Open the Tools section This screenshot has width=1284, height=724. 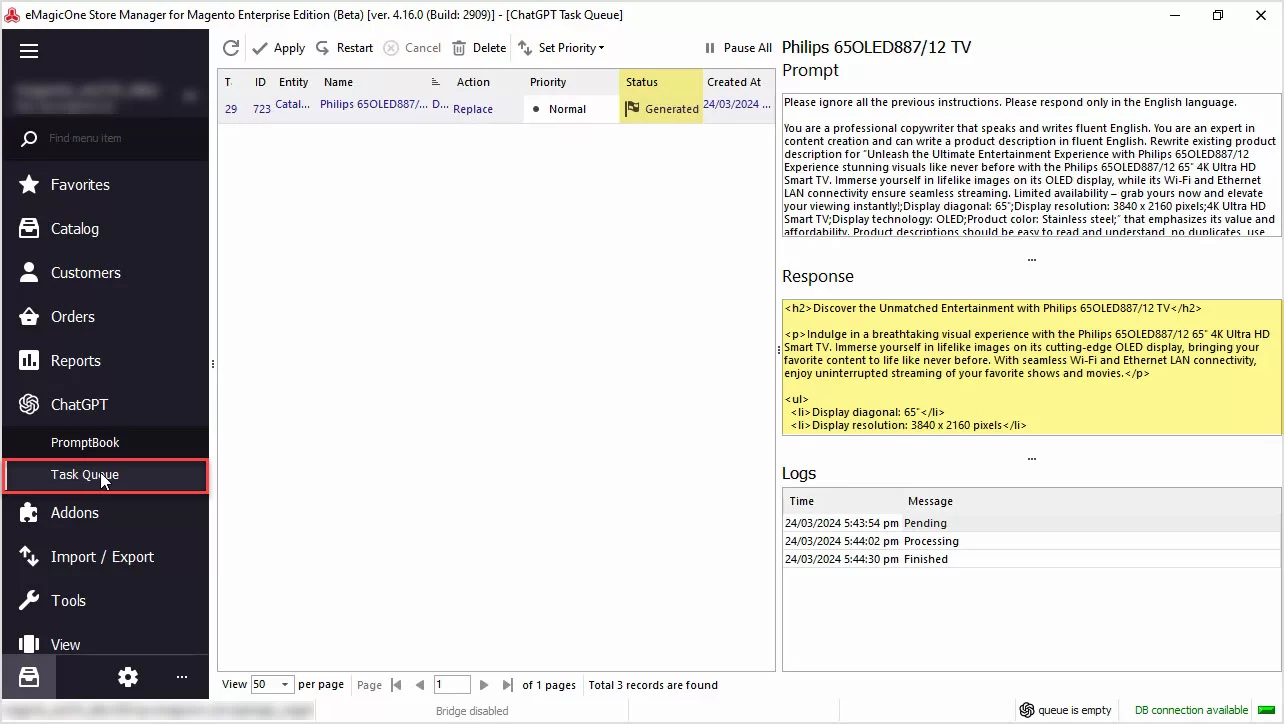click(105, 601)
